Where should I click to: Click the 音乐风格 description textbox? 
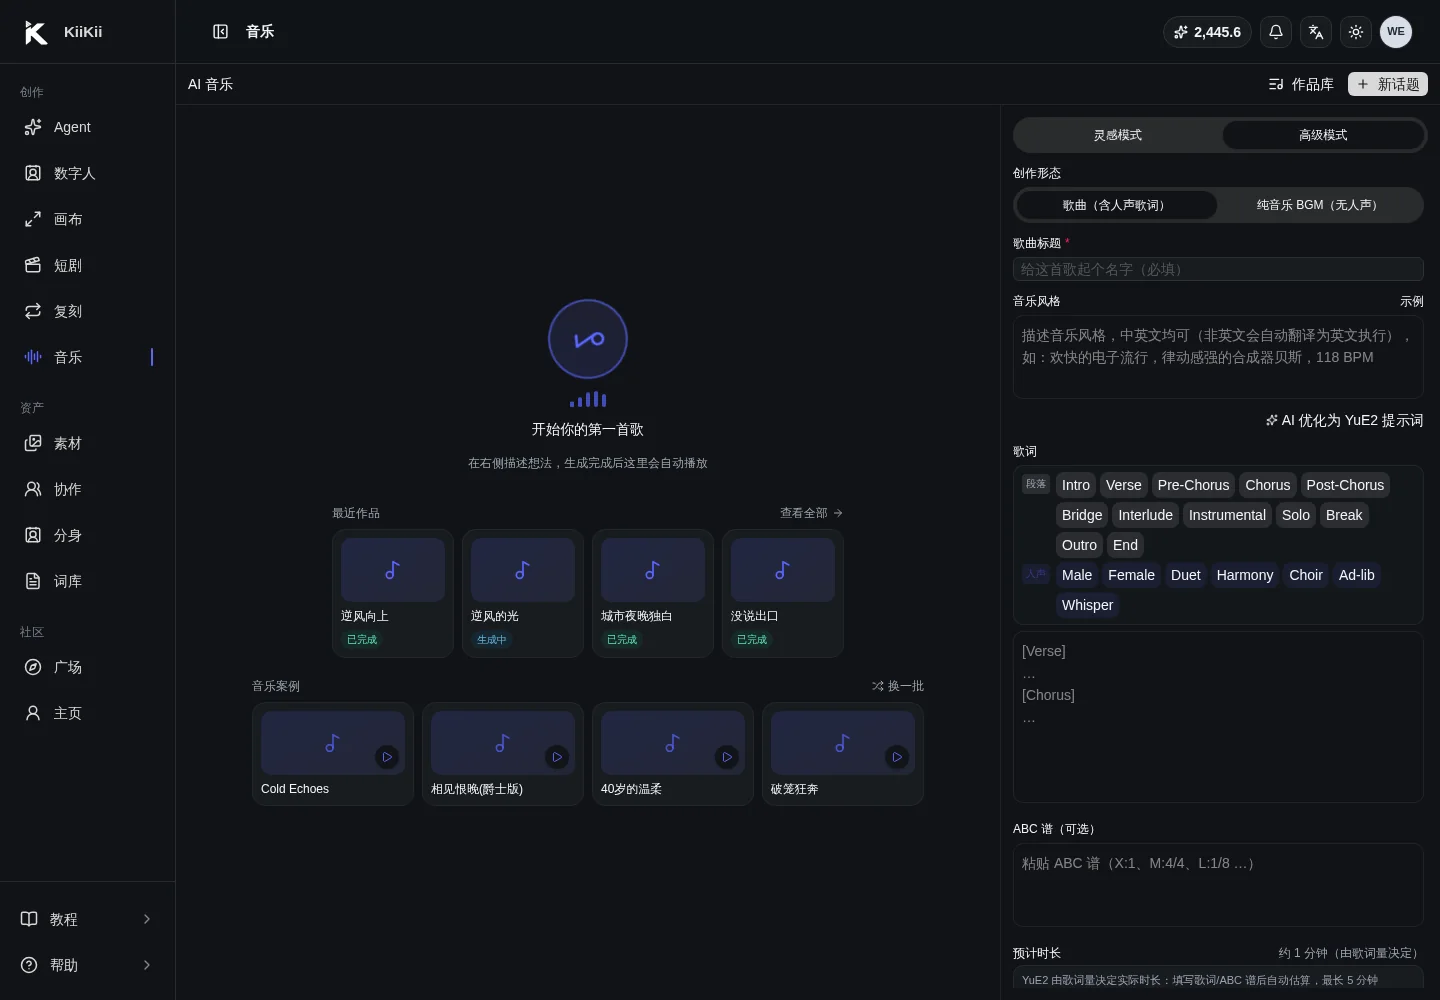1218,357
